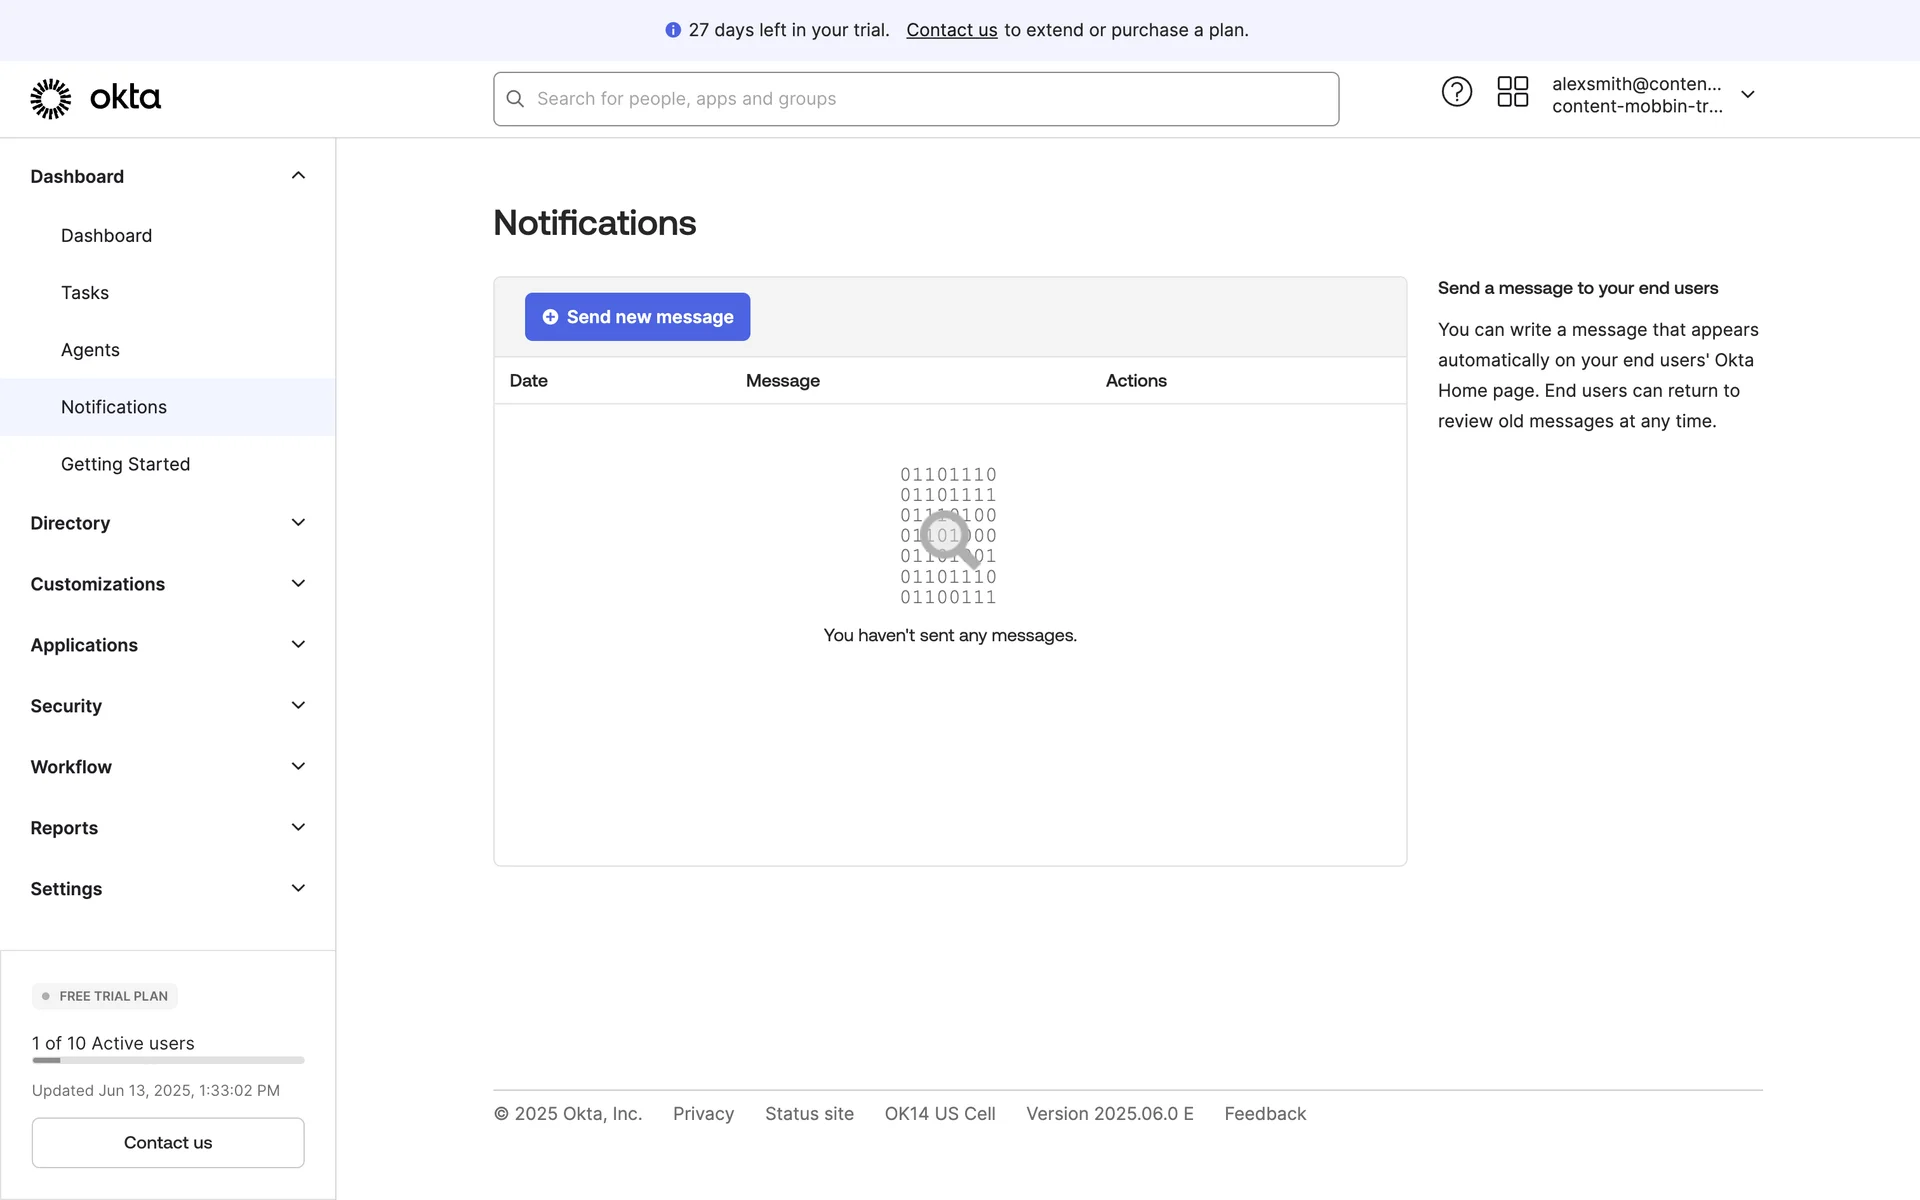Click the Contact us sidebar button
1920x1200 pixels.
(x=168, y=1142)
